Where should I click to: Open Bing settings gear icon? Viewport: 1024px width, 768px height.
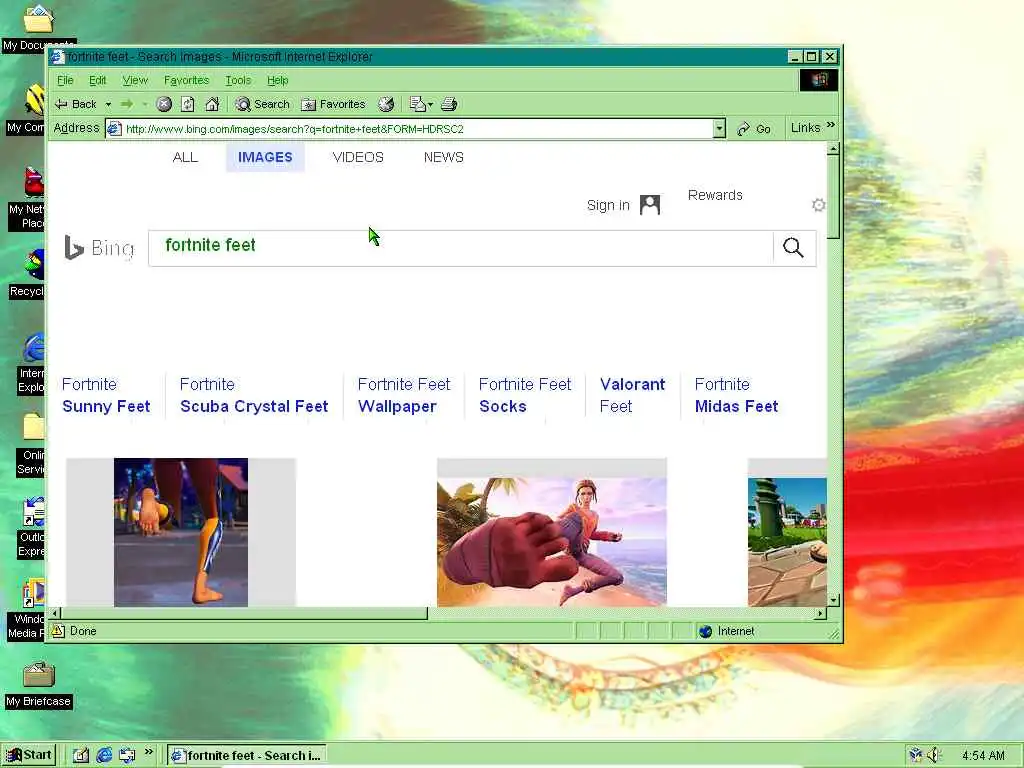(818, 205)
